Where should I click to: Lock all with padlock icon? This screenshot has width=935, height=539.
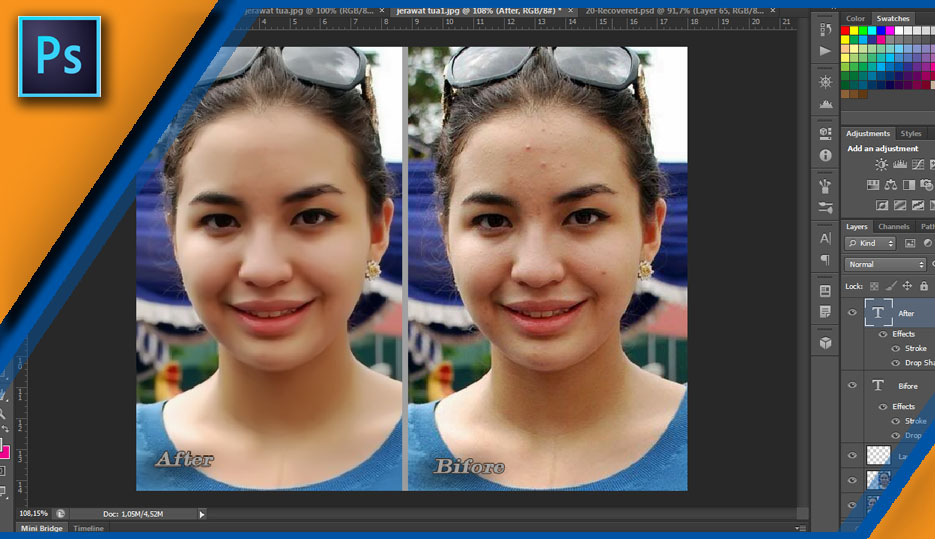924,286
